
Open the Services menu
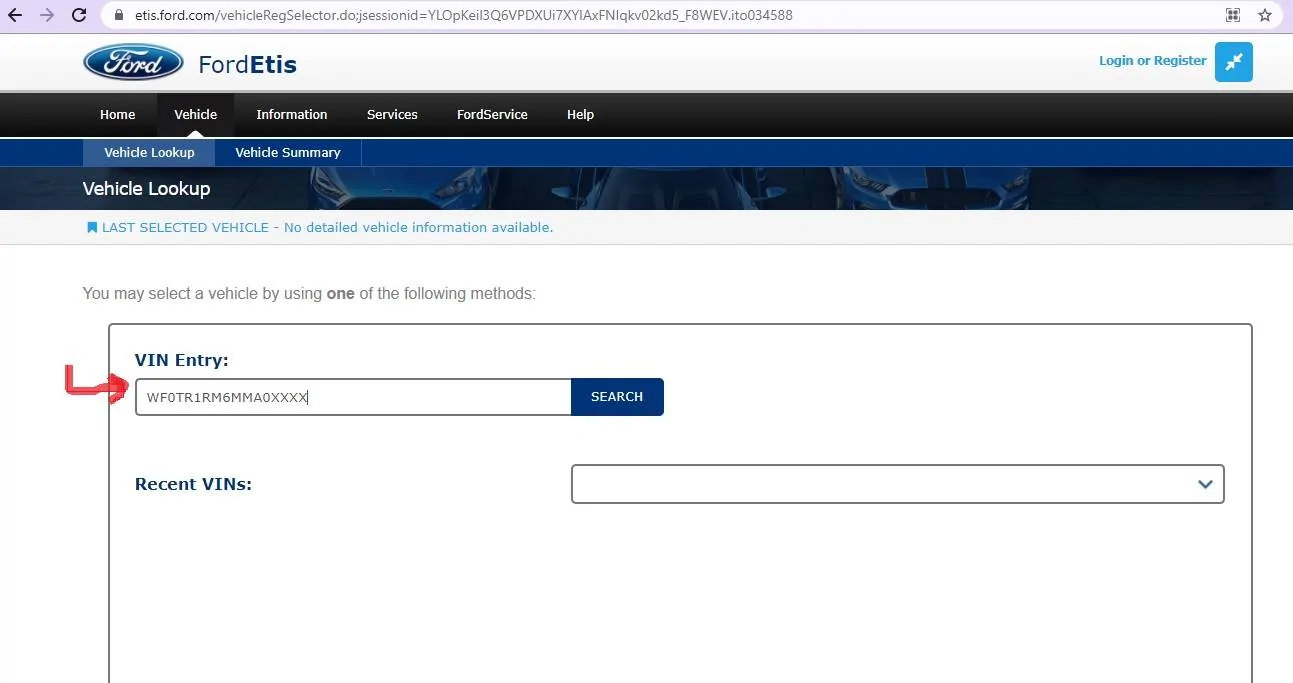click(392, 115)
